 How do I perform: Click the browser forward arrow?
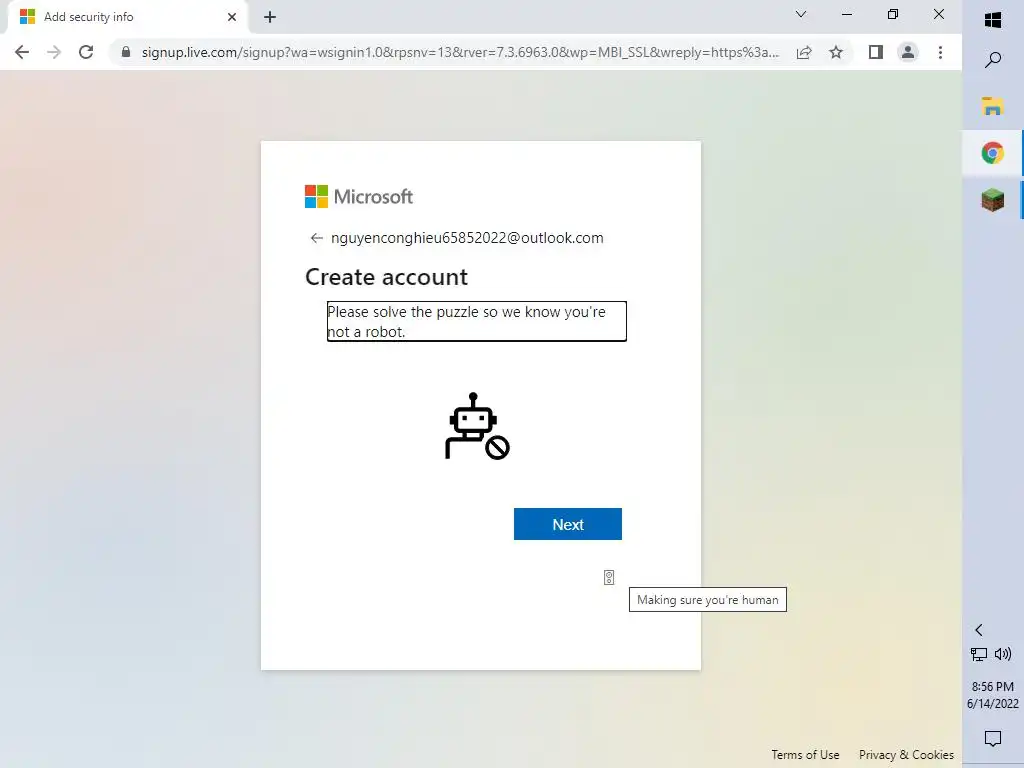54,52
